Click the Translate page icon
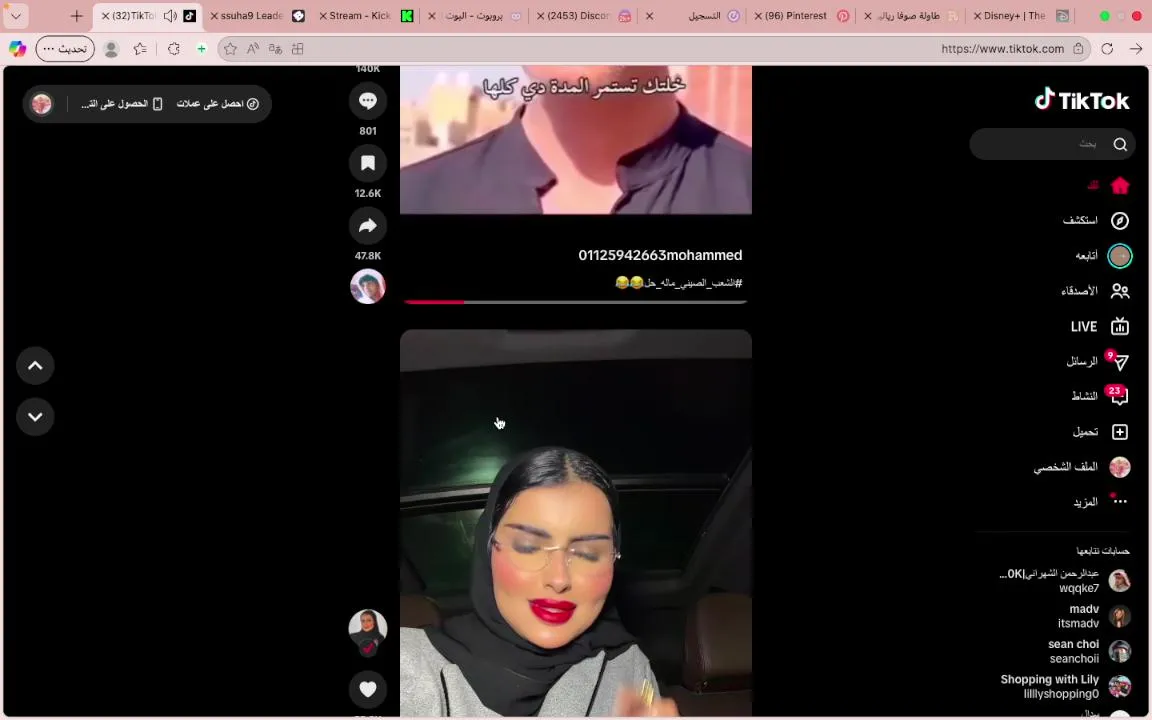 click(276, 48)
